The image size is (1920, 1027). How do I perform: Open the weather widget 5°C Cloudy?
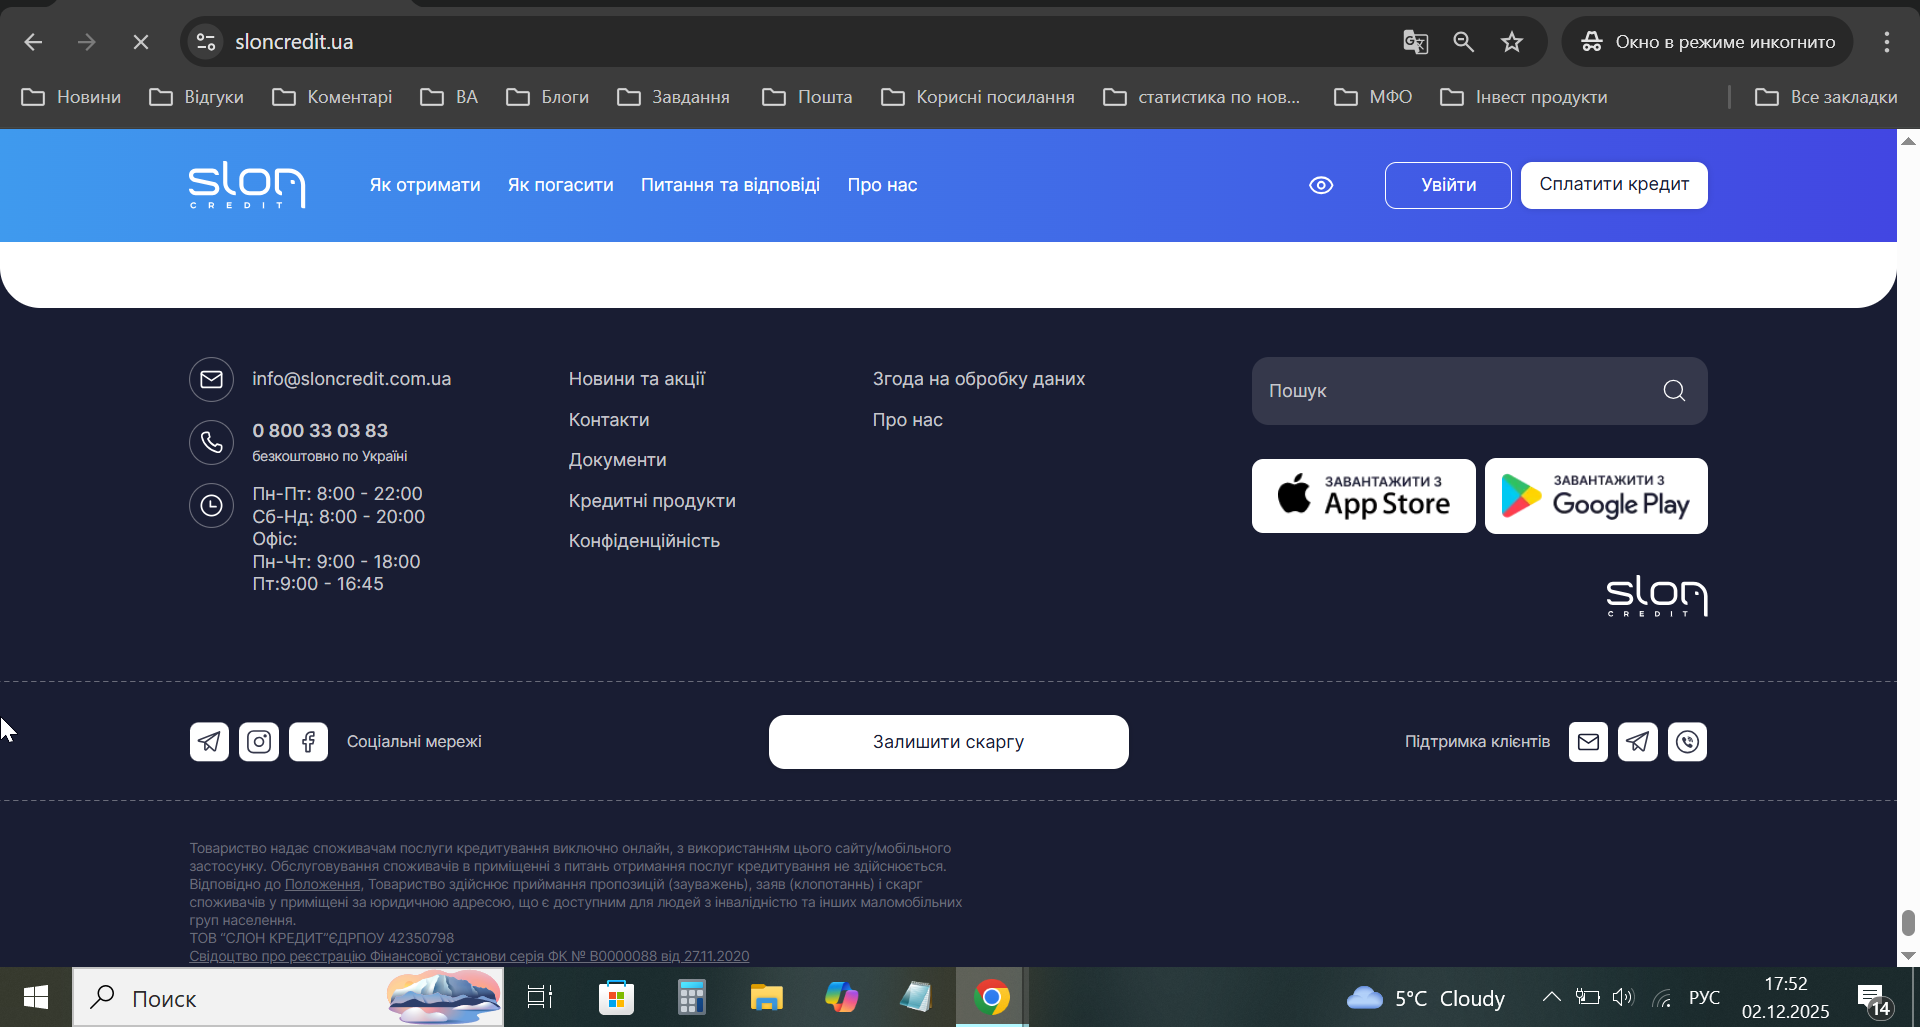pos(1425,998)
